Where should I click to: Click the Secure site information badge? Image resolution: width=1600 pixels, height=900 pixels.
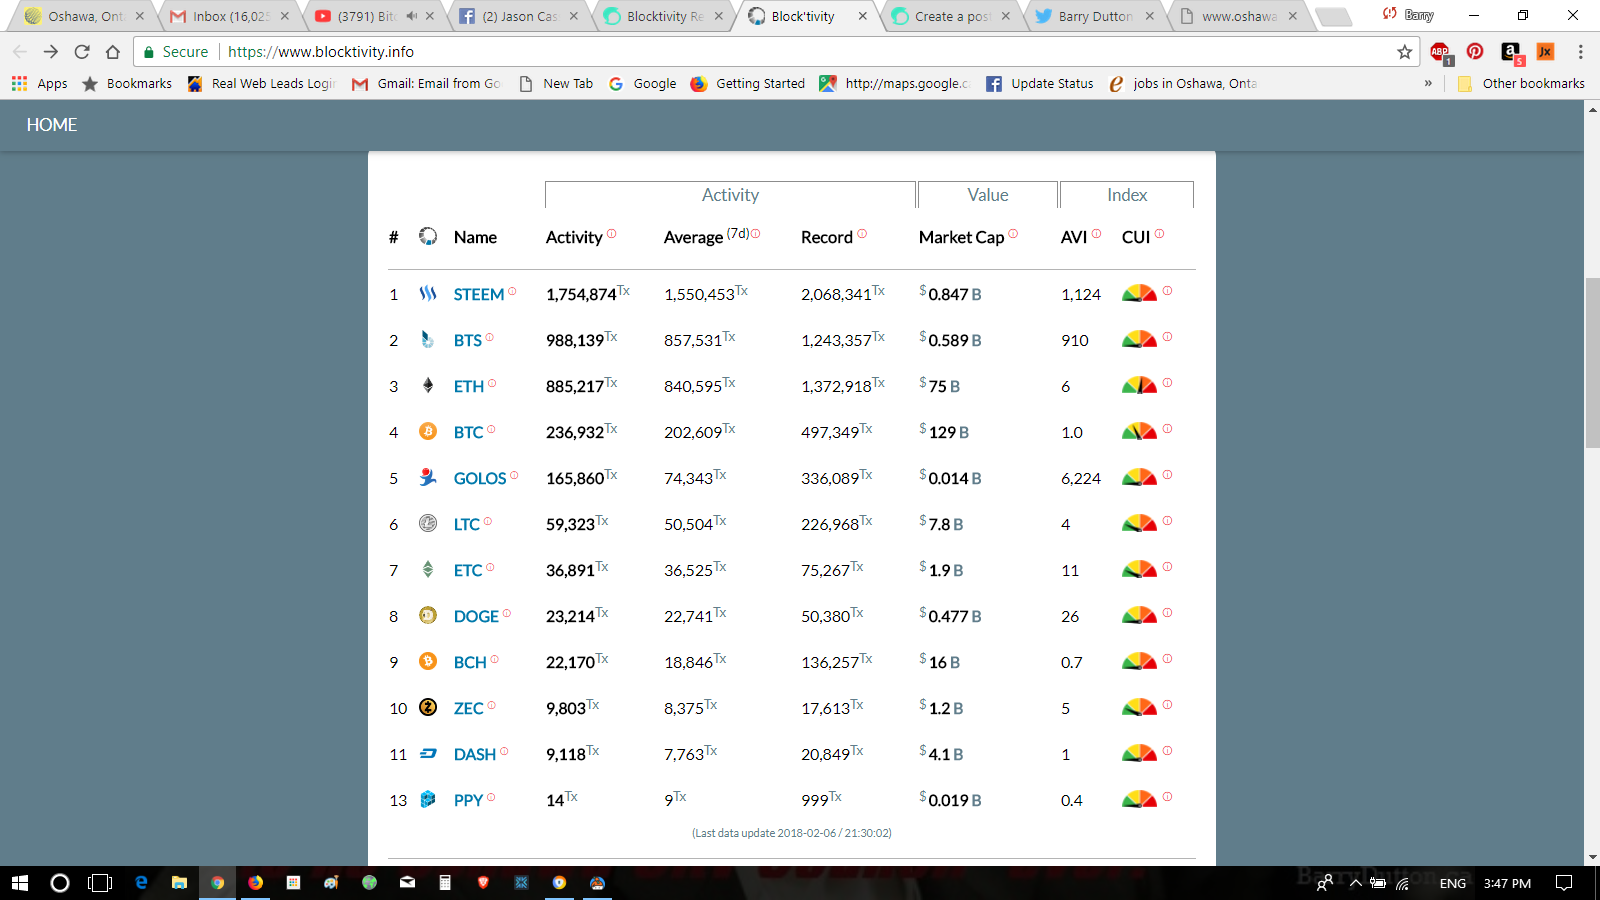pos(176,52)
